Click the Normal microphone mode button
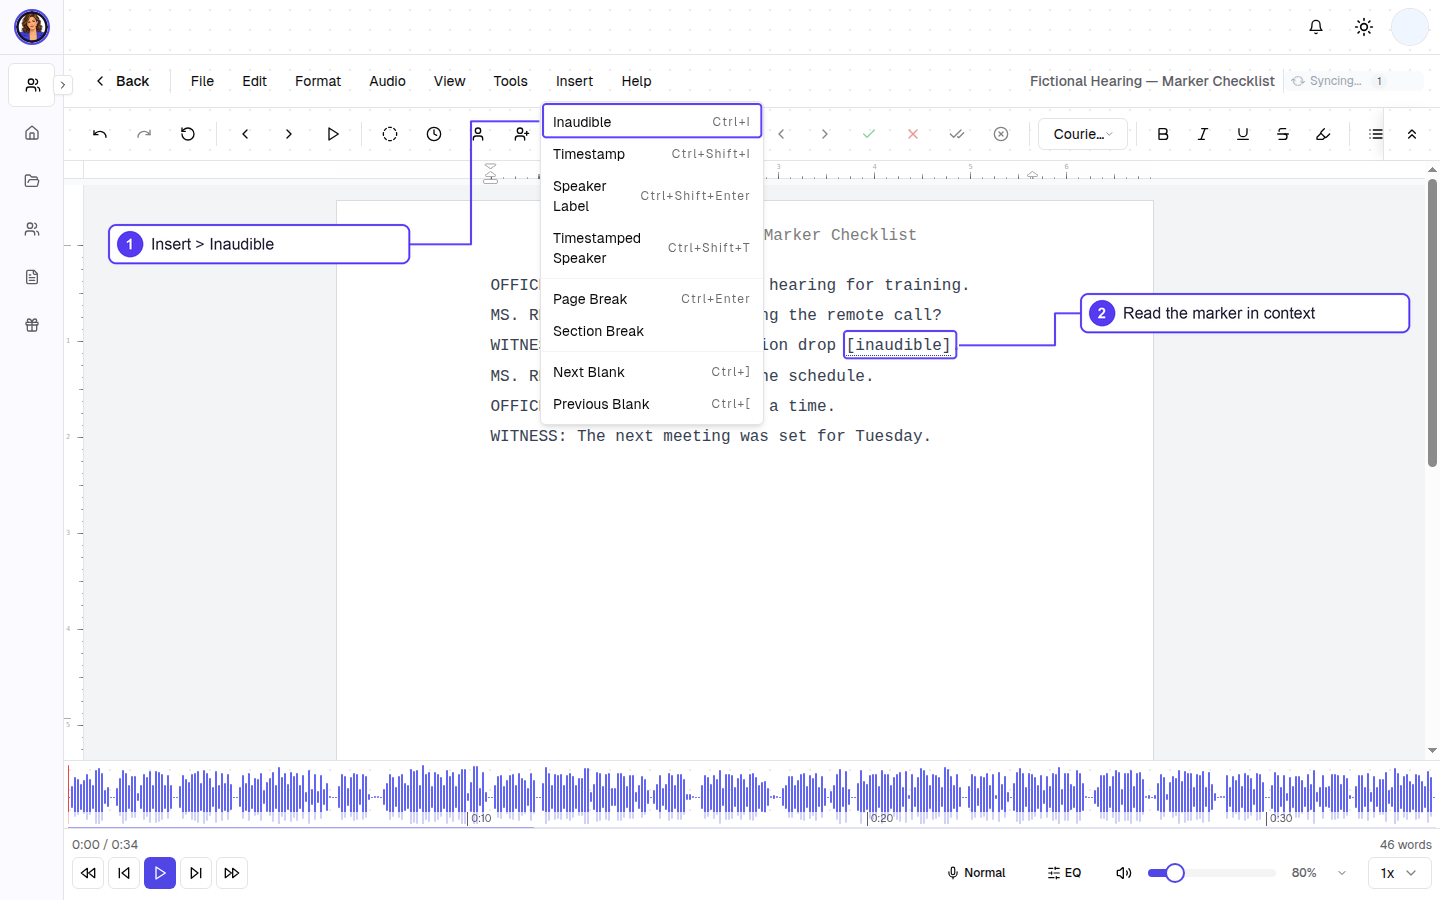This screenshot has height=900, width=1440. 976,873
